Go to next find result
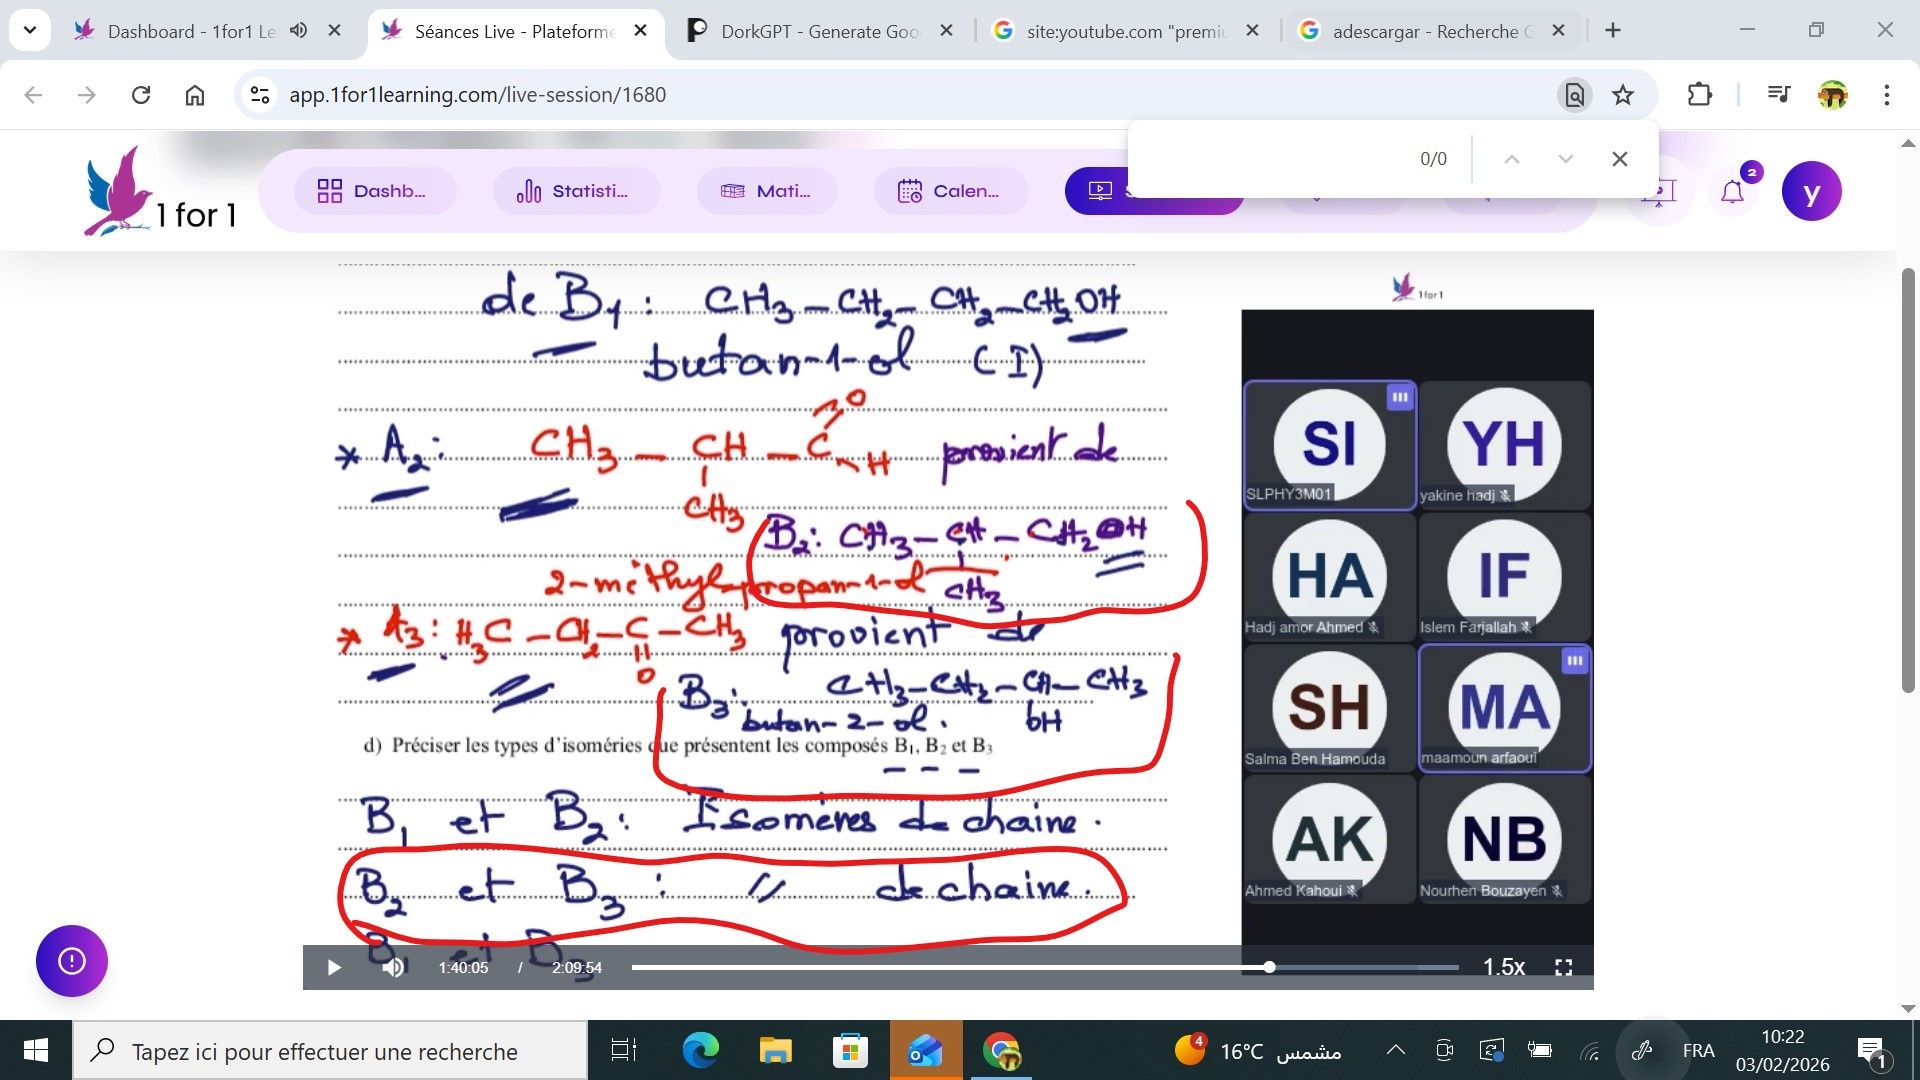Screen dimensions: 1920x1080 [1566, 159]
